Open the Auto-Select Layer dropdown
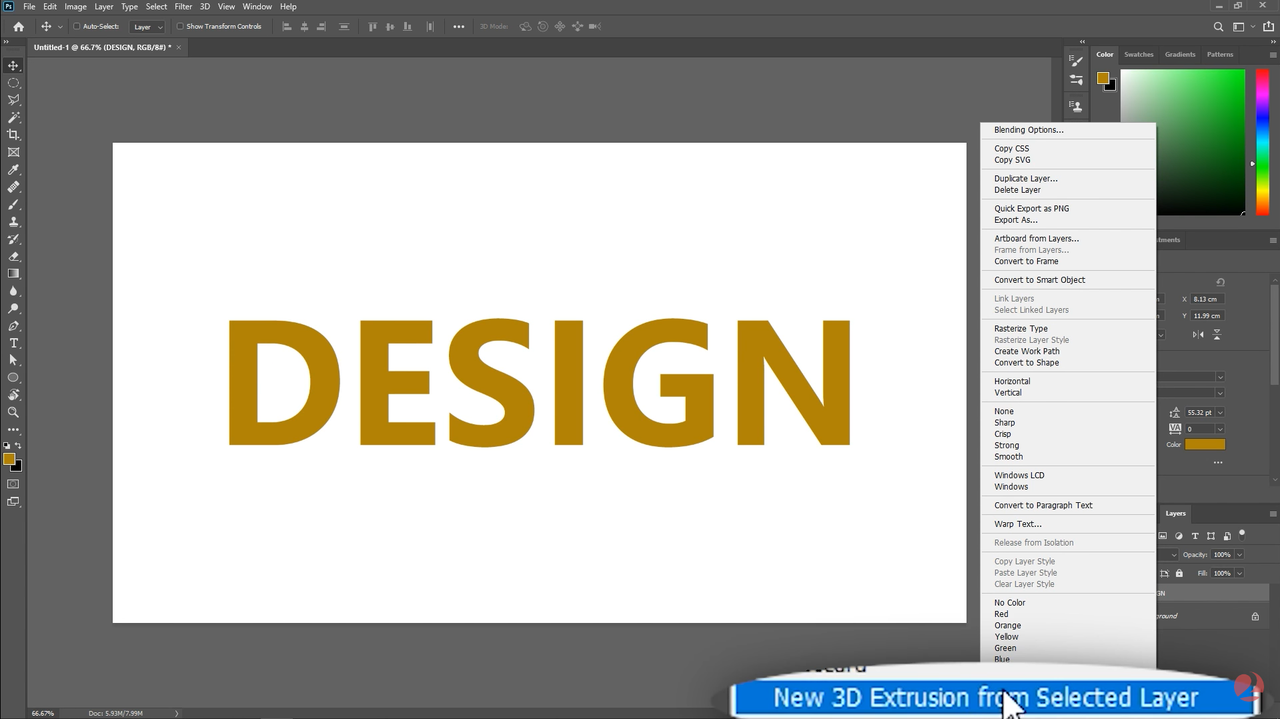The image size is (1280, 719). pyautogui.click(x=147, y=27)
